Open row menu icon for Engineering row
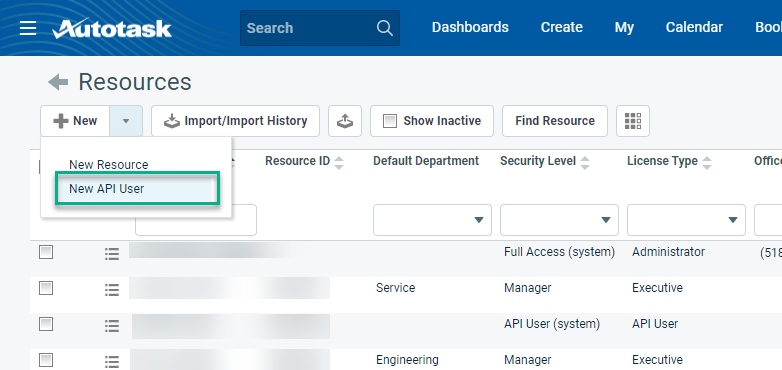 click(112, 362)
